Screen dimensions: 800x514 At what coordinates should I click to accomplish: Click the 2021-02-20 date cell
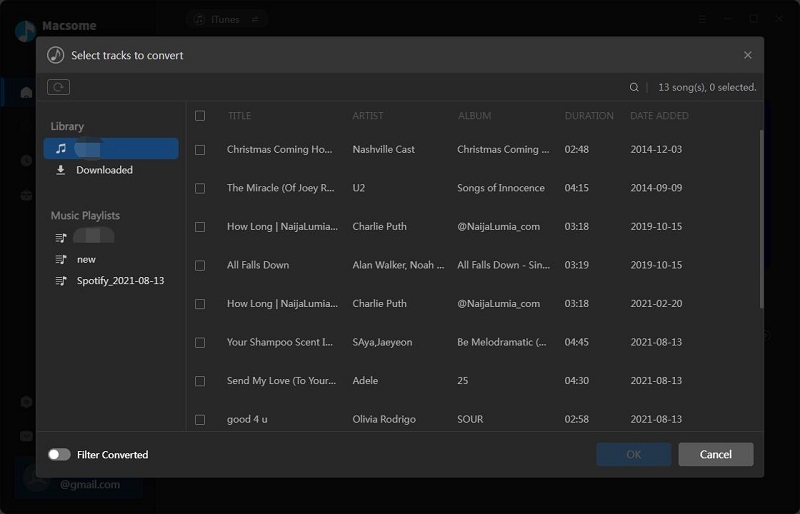(656, 303)
